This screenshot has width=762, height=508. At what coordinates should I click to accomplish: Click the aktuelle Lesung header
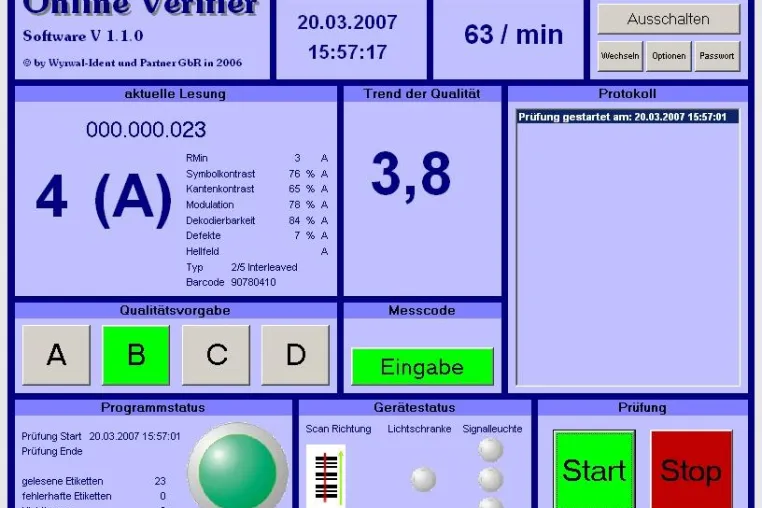[175, 94]
